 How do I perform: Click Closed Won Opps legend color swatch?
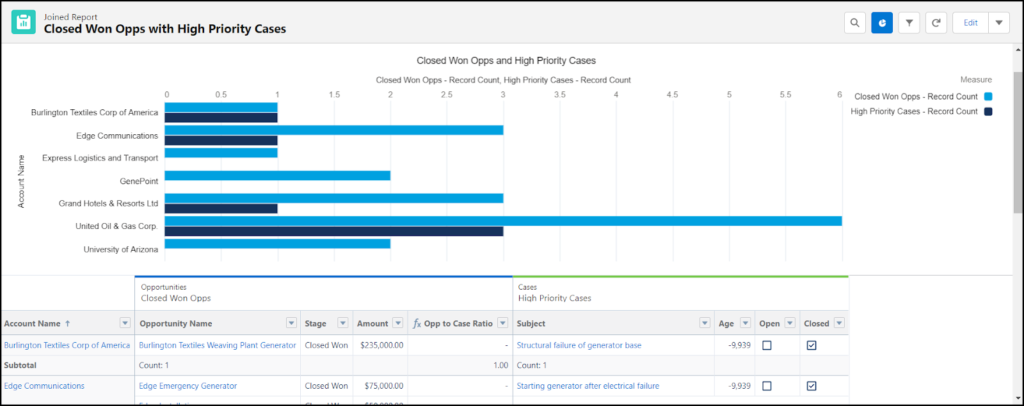pos(988,96)
